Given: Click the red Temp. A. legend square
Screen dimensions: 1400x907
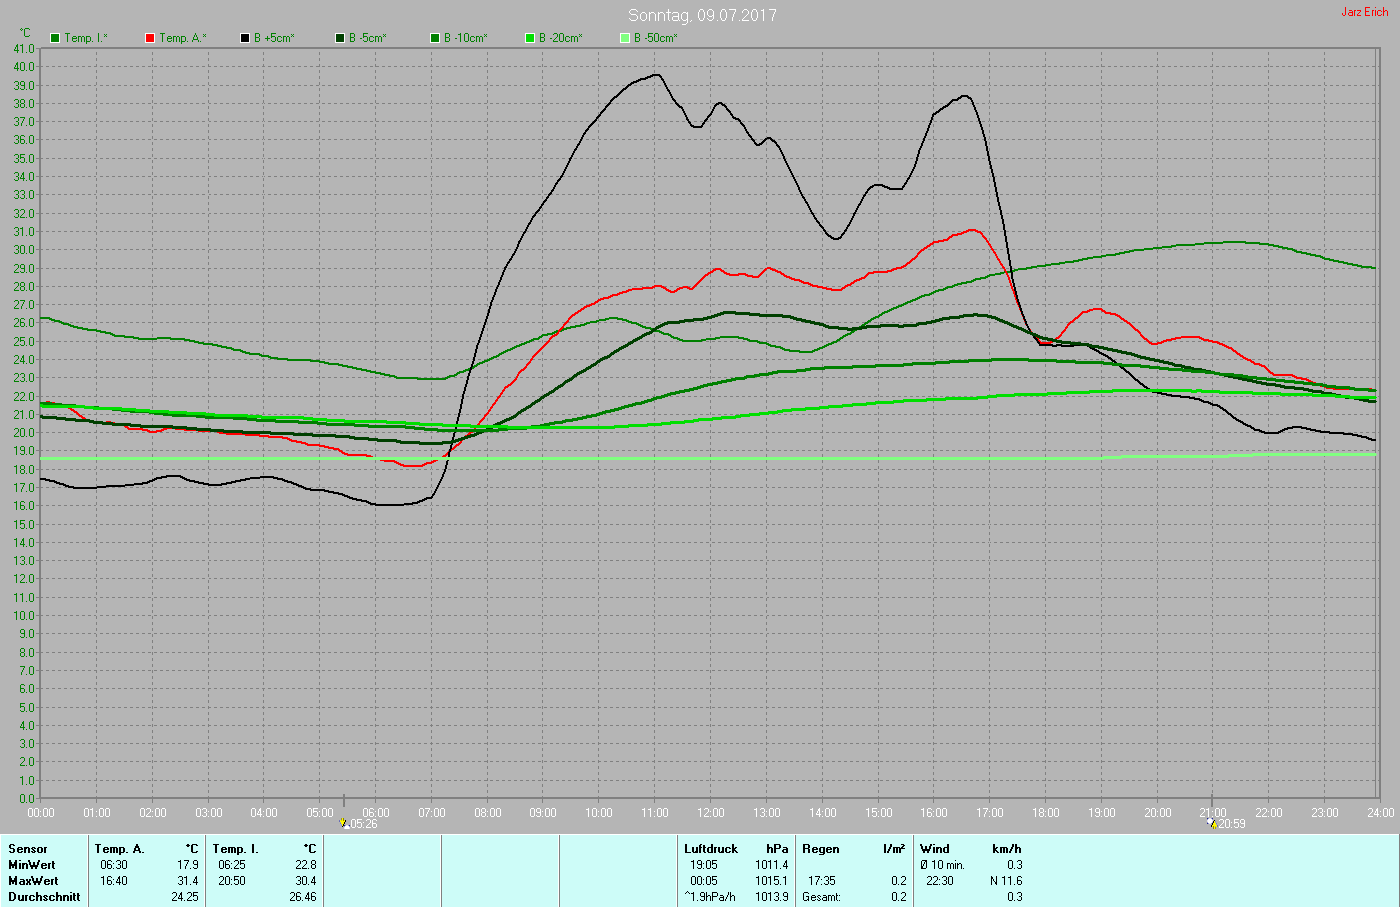Looking at the screenshot, I should (150, 38).
